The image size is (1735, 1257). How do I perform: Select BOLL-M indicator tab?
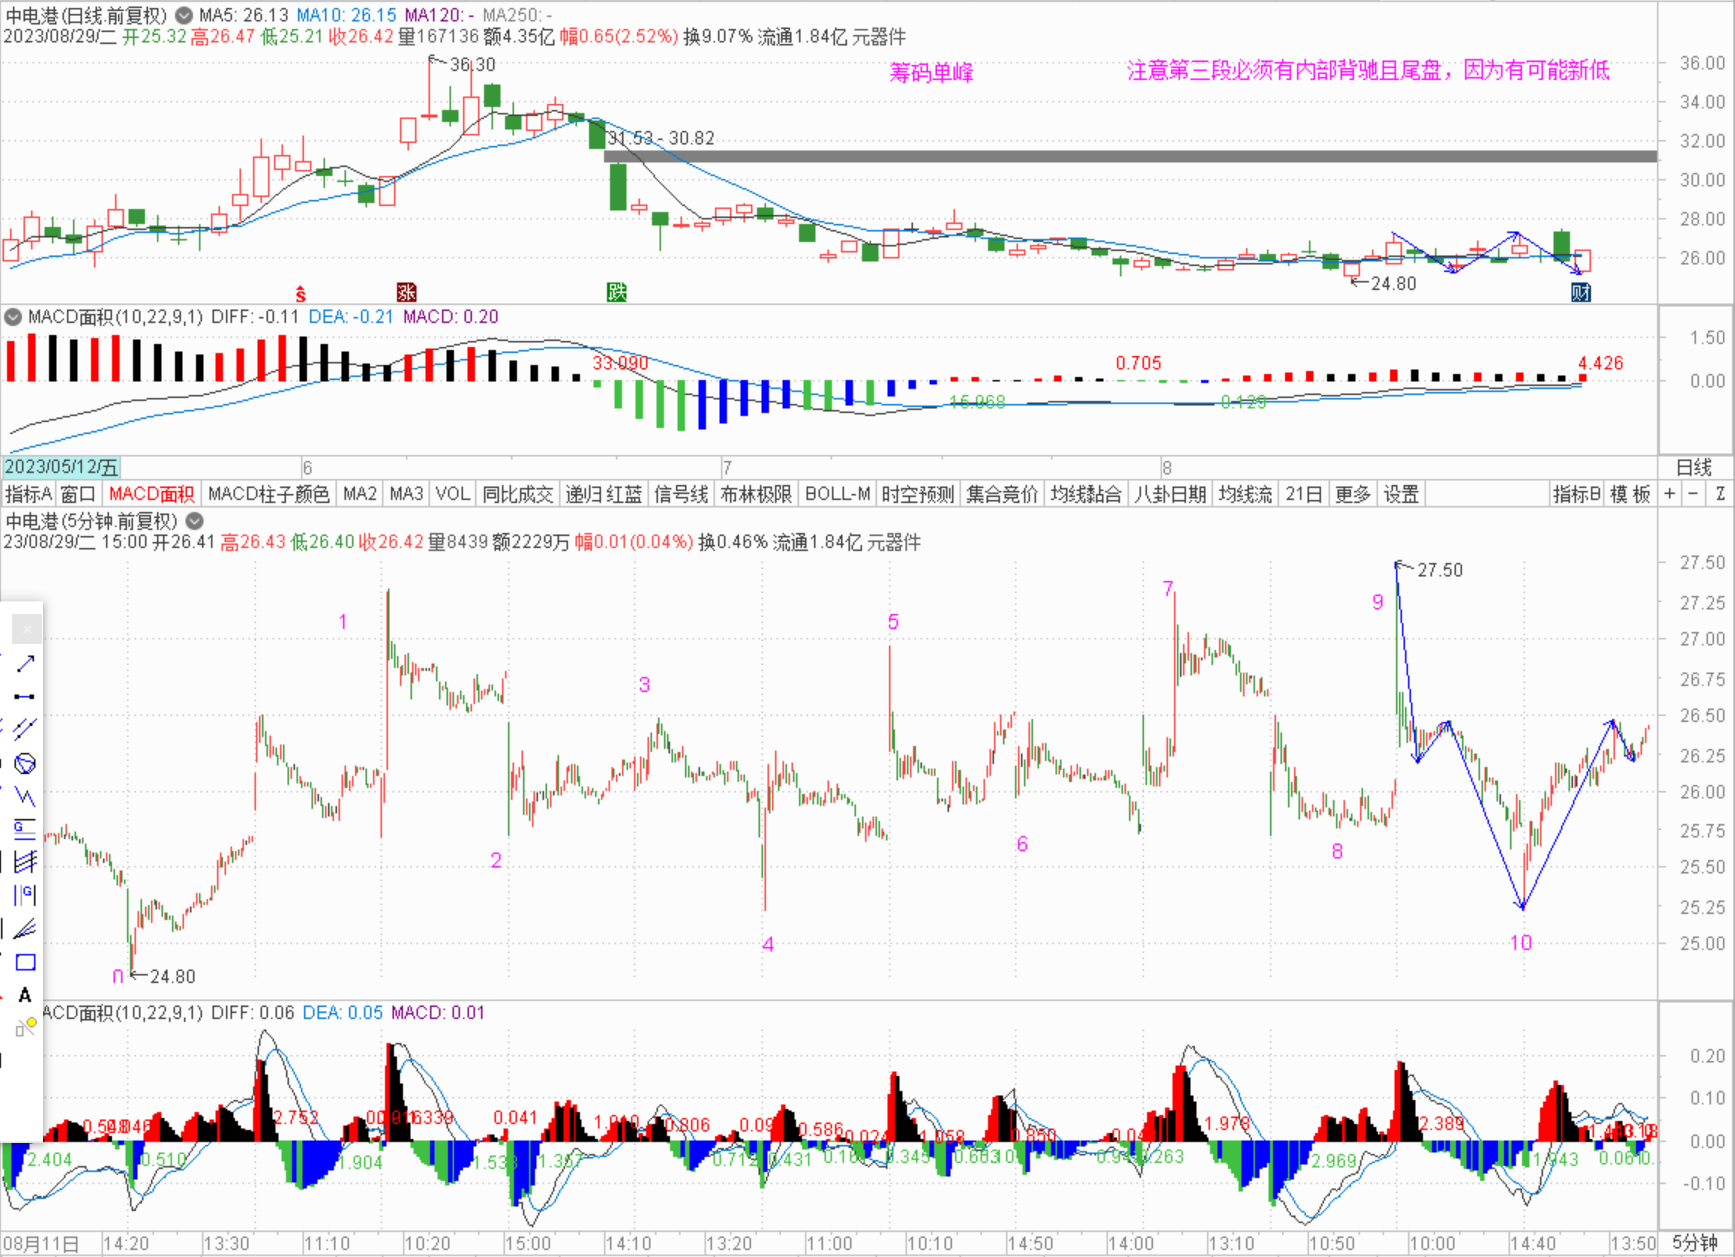click(837, 494)
